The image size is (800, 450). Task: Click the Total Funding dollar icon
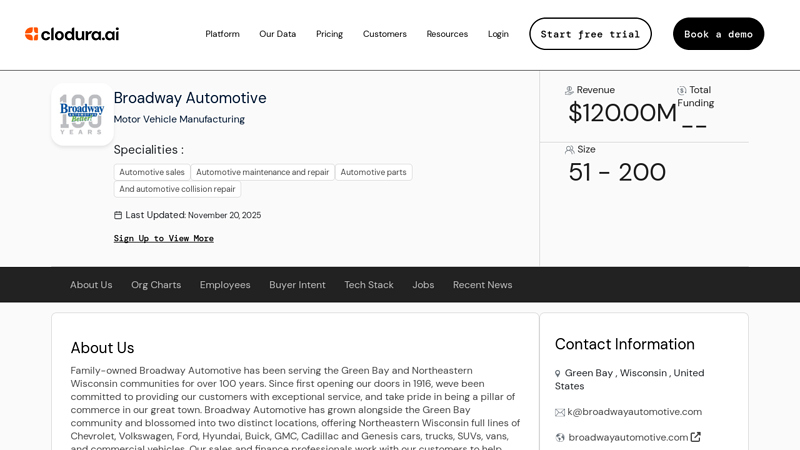pyautogui.click(x=682, y=90)
